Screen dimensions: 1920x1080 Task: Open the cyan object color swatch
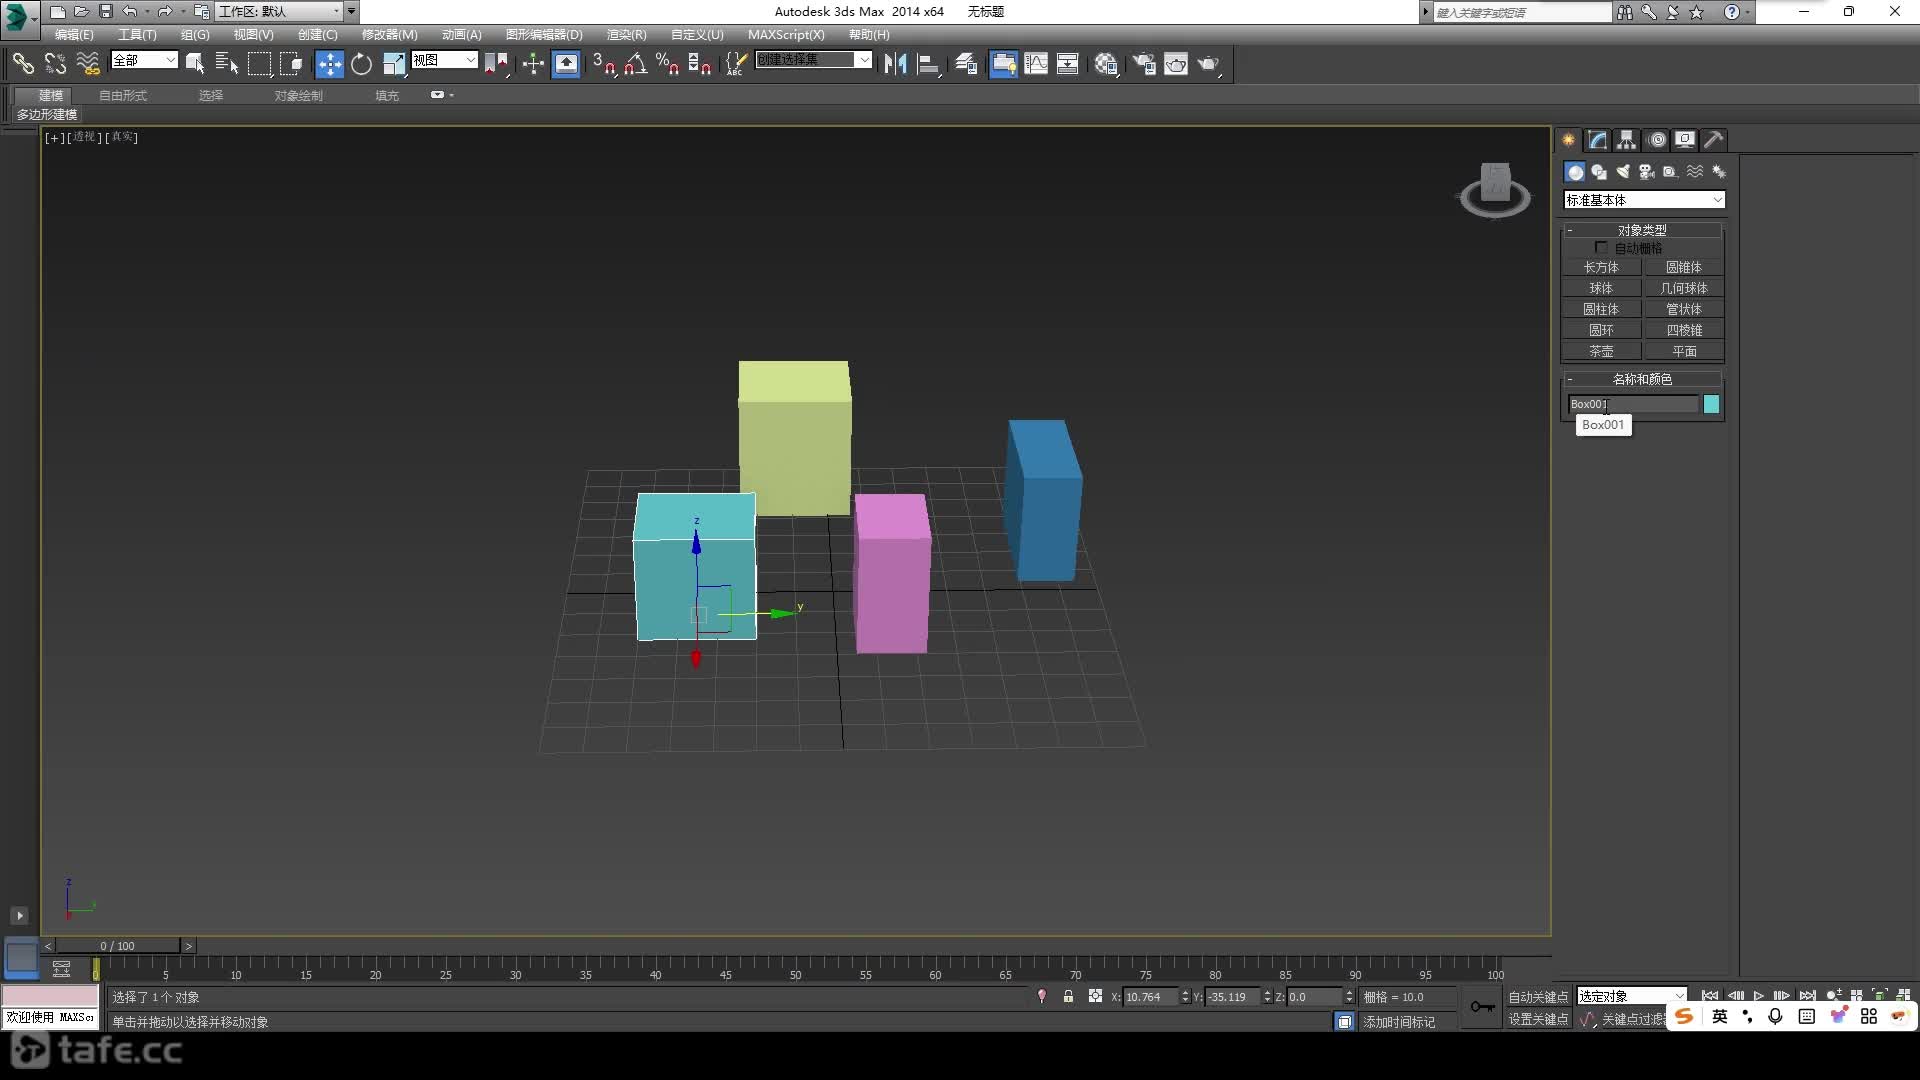coord(1711,404)
